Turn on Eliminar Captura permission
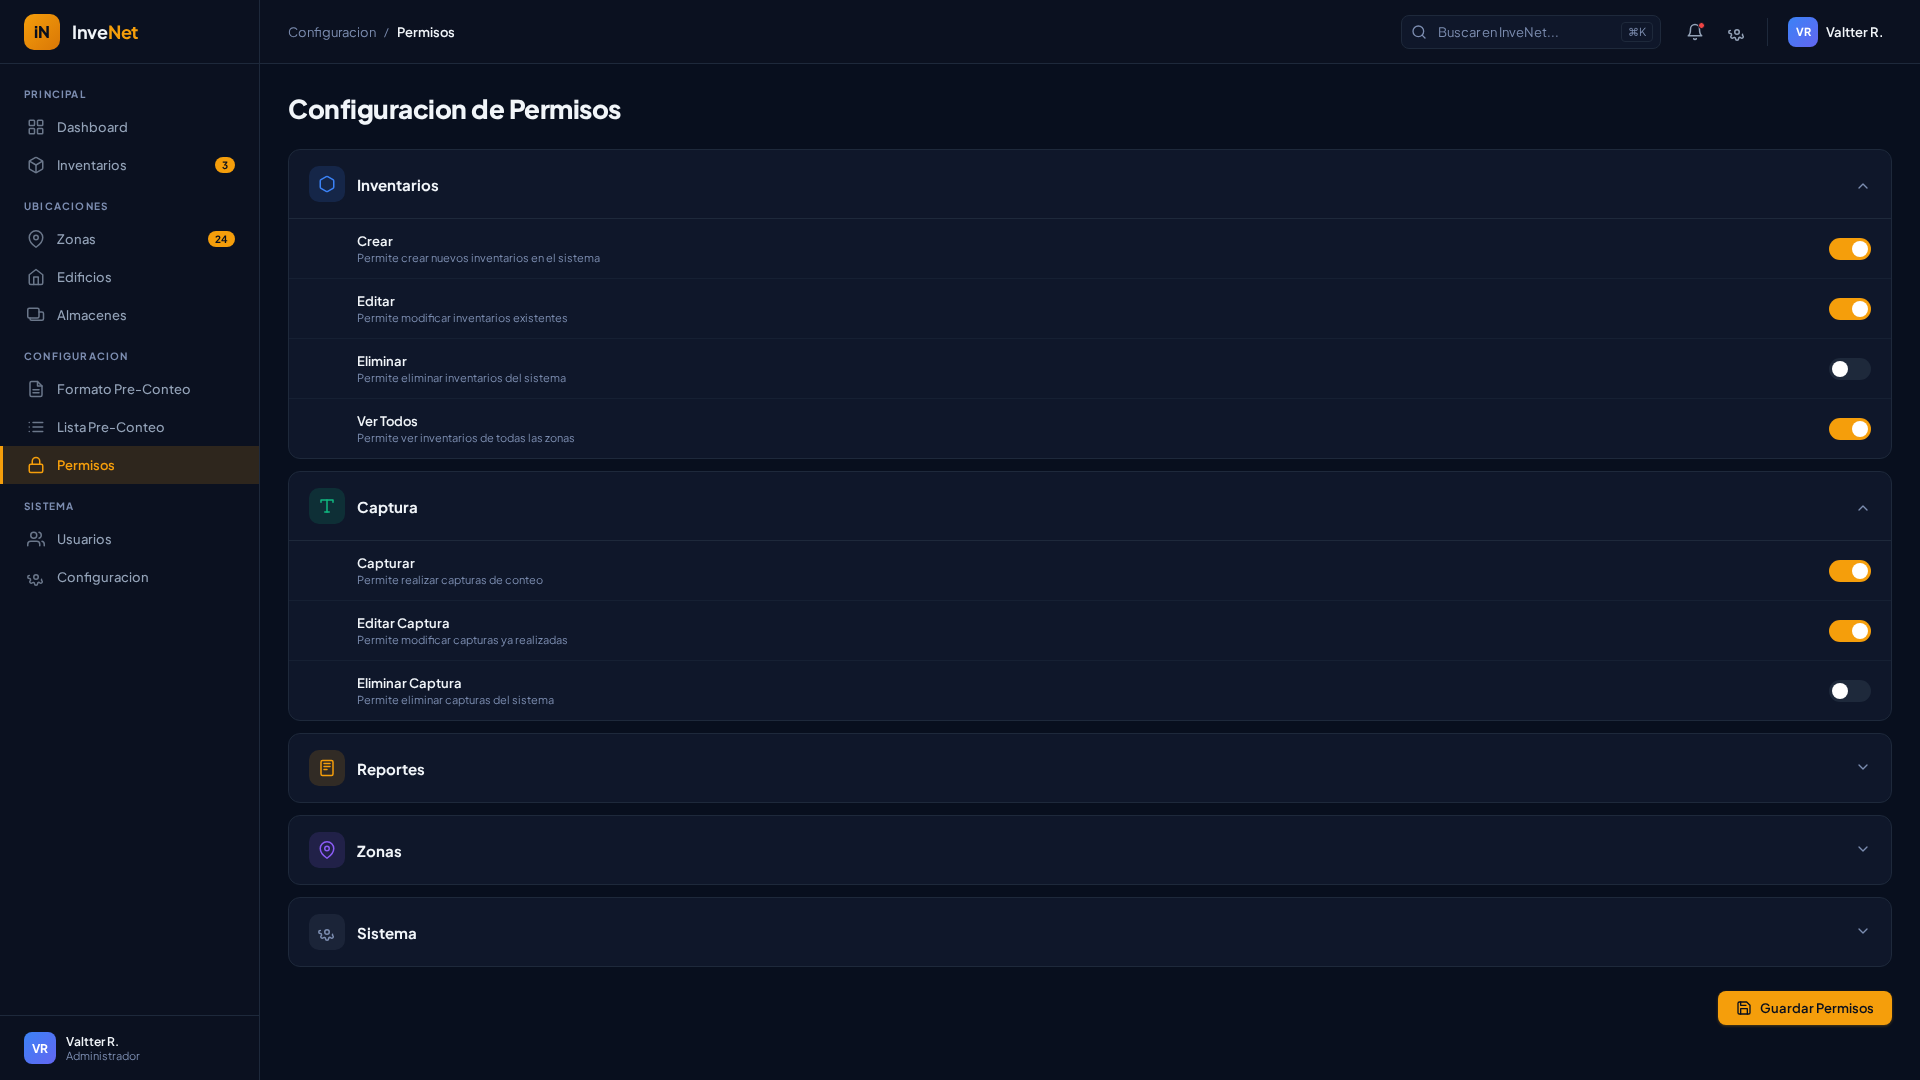The width and height of the screenshot is (1920, 1080). tap(1849, 691)
